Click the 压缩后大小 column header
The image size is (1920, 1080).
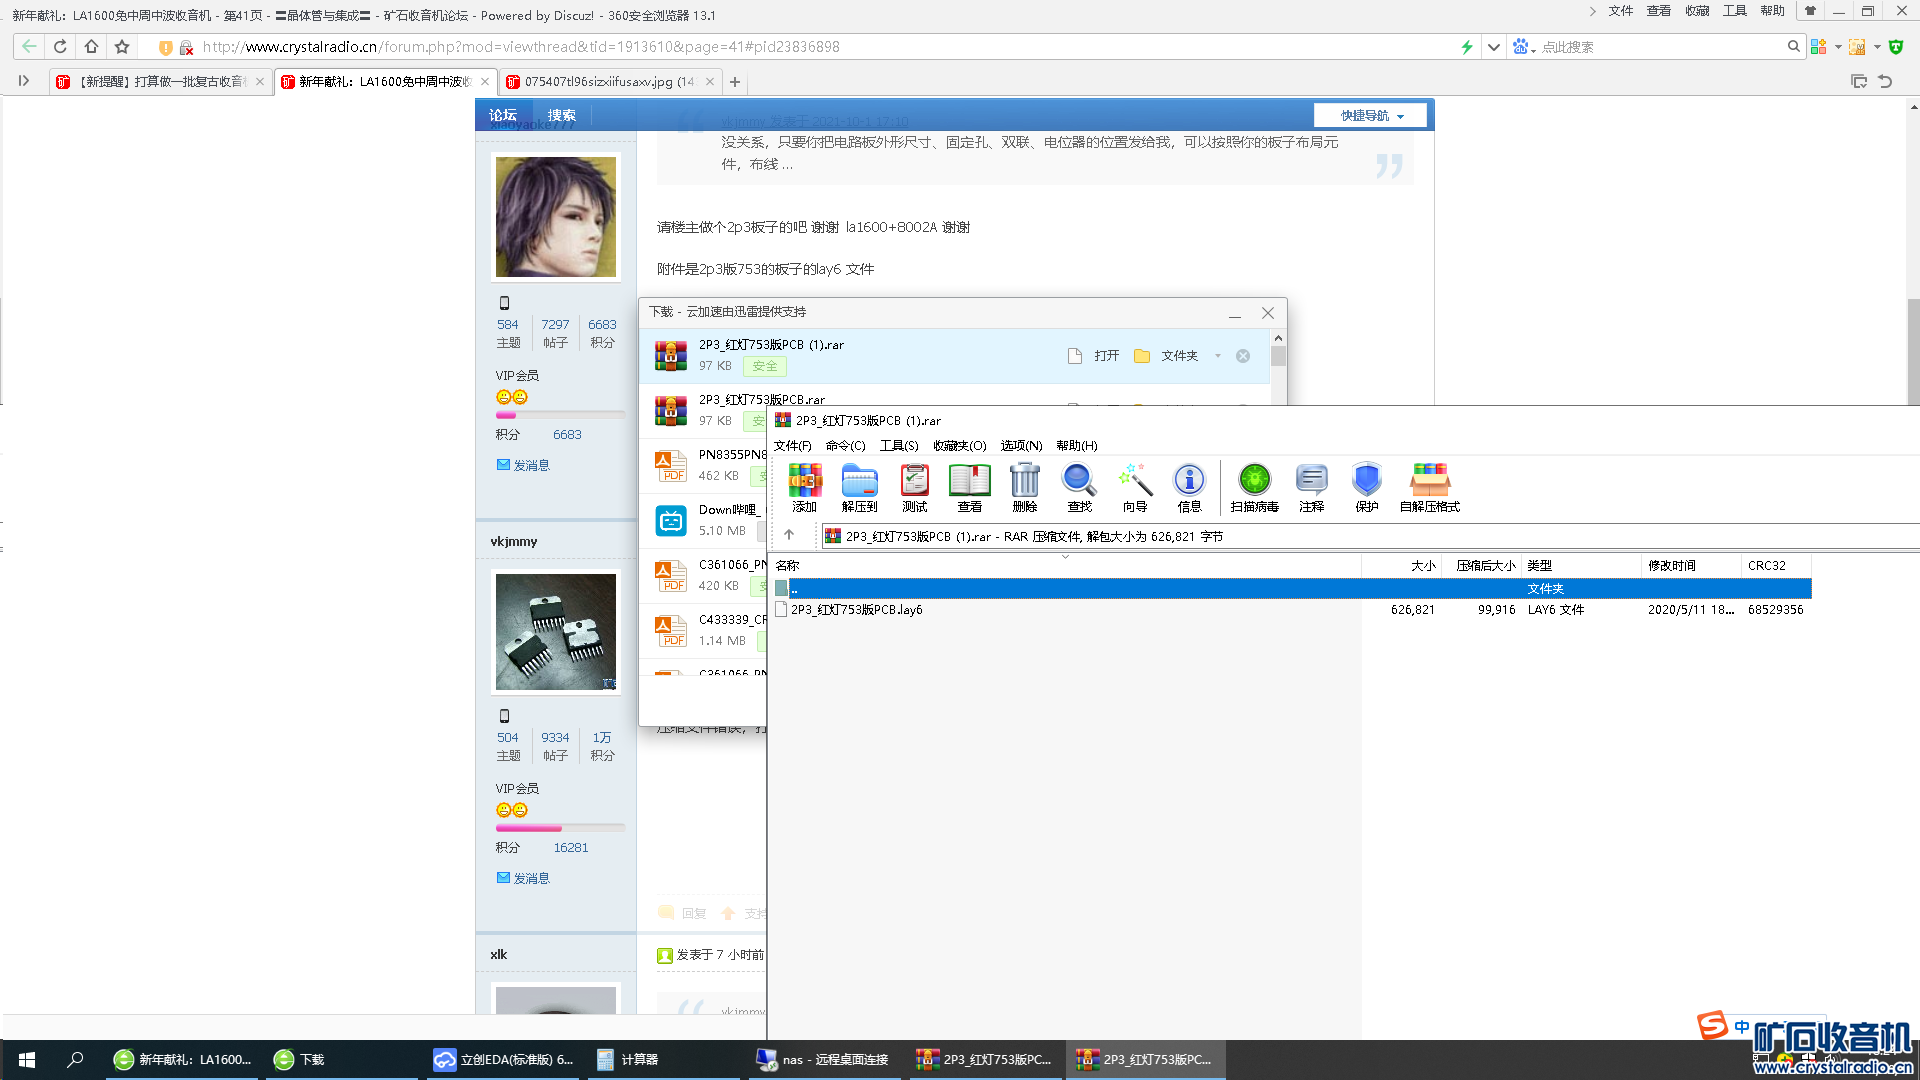(x=1485, y=565)
